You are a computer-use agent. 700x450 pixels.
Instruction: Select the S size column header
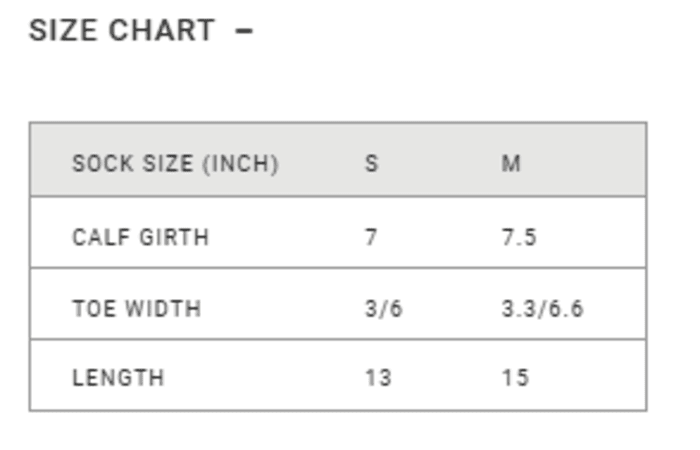coord(371,163)
